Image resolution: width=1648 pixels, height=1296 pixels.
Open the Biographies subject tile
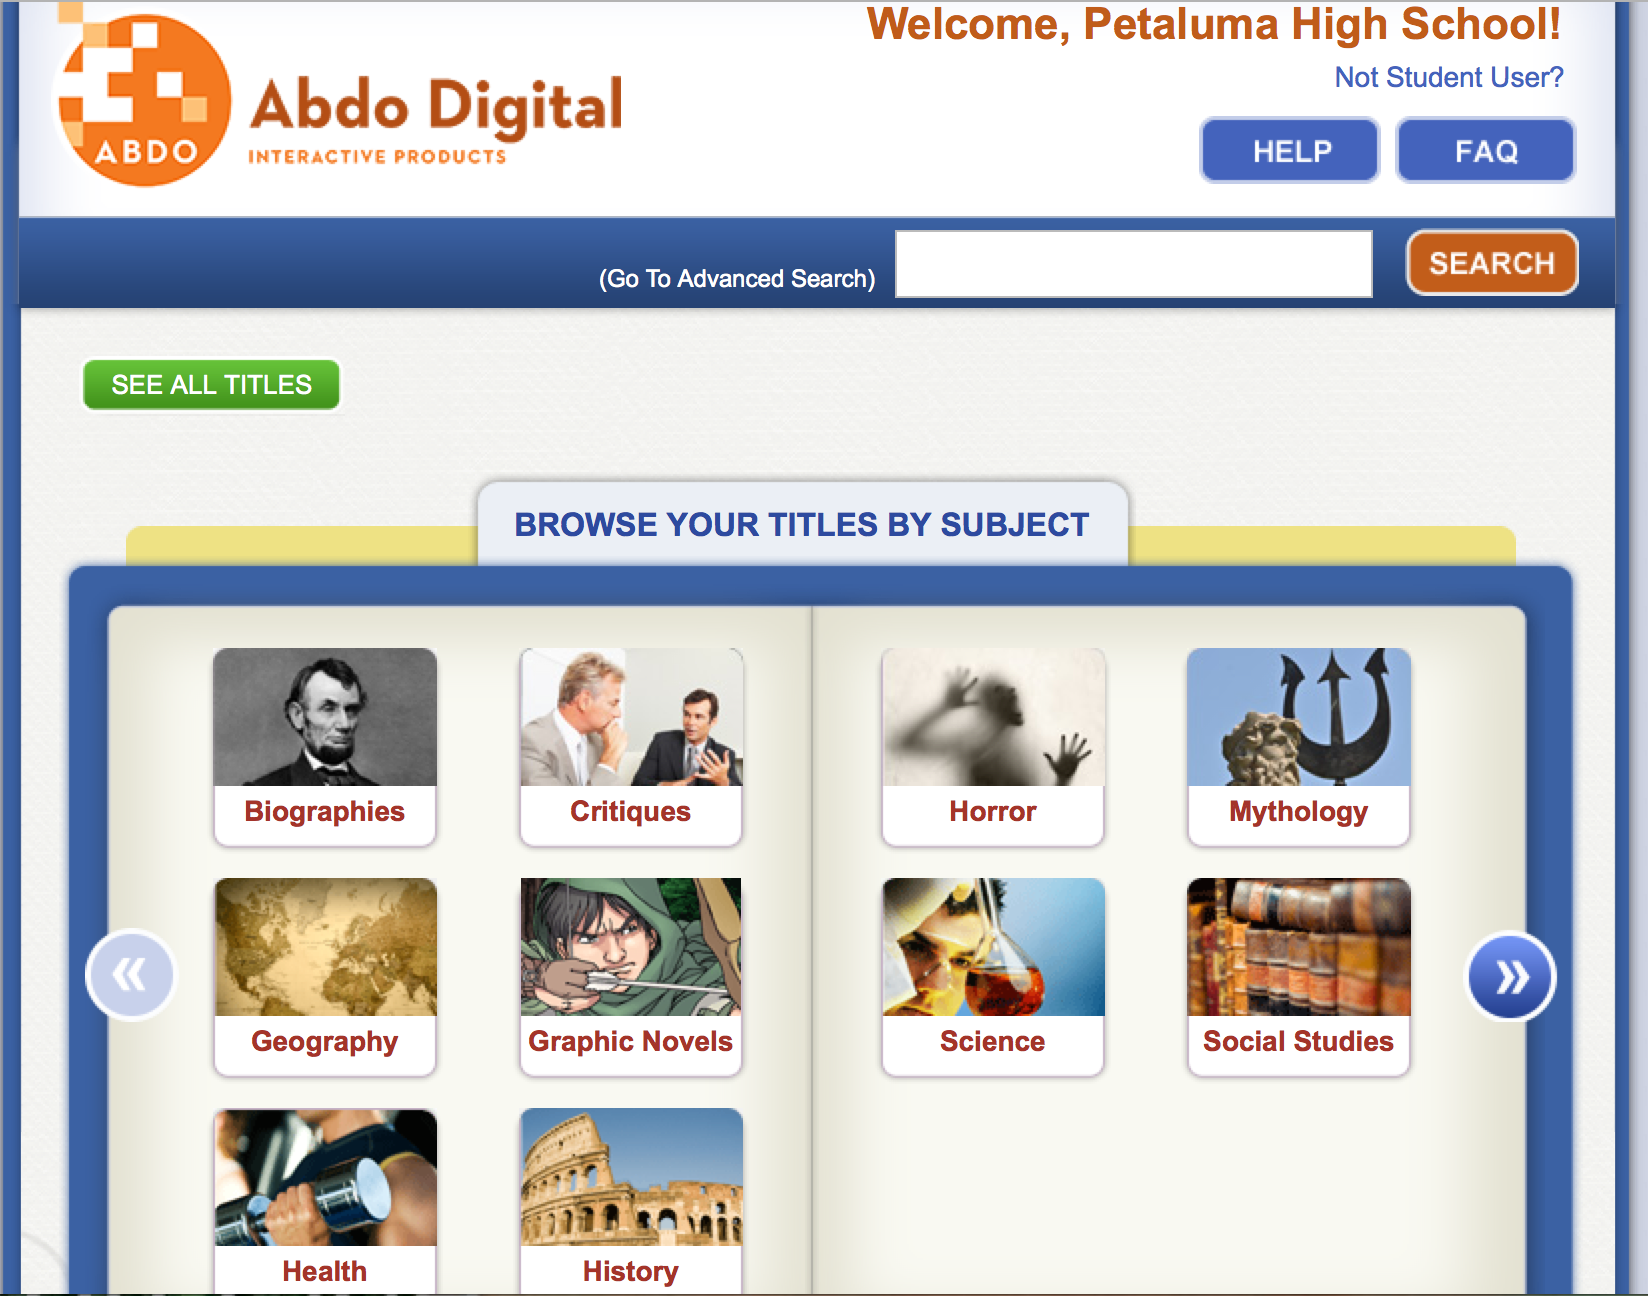pyautogui.click(x=325, y=746)
